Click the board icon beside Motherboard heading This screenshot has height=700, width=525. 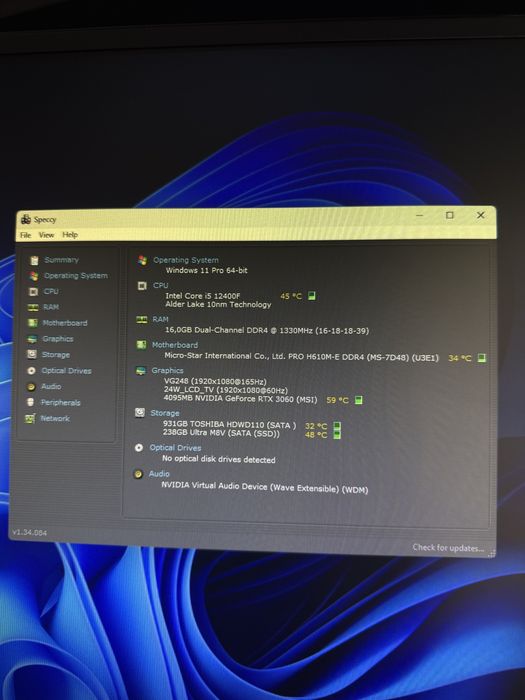click(x=141, y=345)
